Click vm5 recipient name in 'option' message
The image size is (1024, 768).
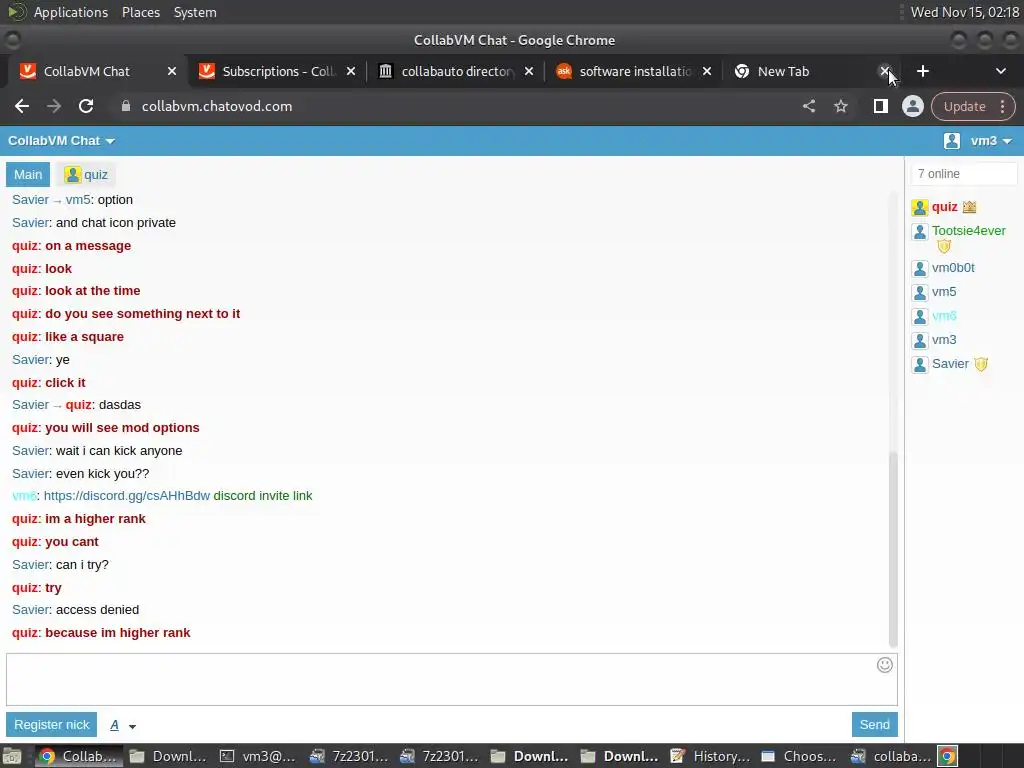78,200
